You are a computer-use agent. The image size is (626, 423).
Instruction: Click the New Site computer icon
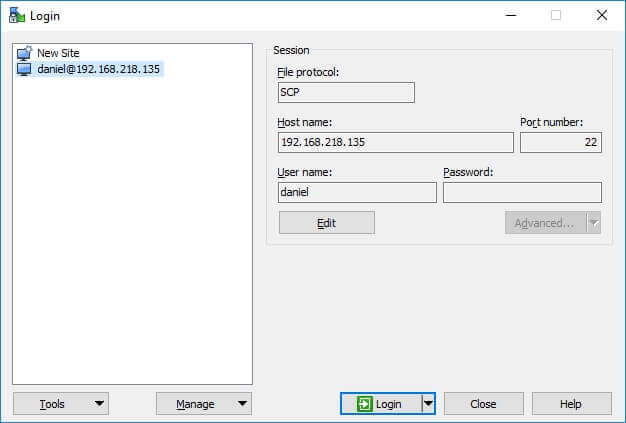(x=24, y=53)
